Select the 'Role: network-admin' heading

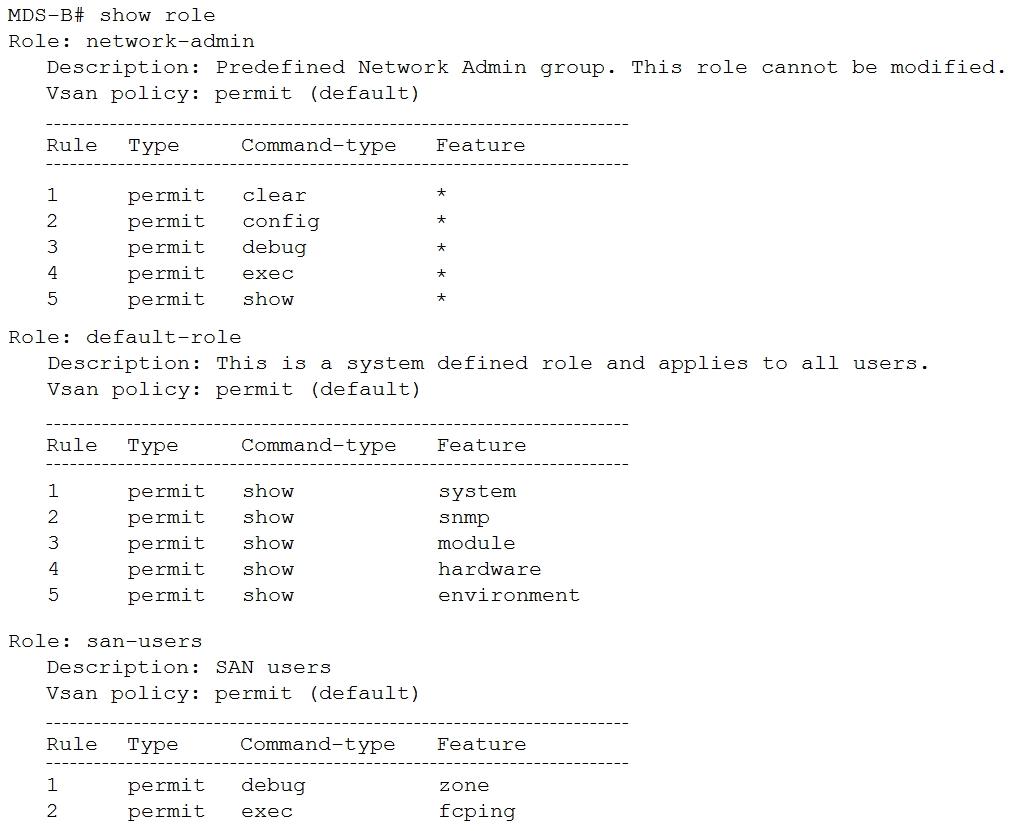(131, 41)
